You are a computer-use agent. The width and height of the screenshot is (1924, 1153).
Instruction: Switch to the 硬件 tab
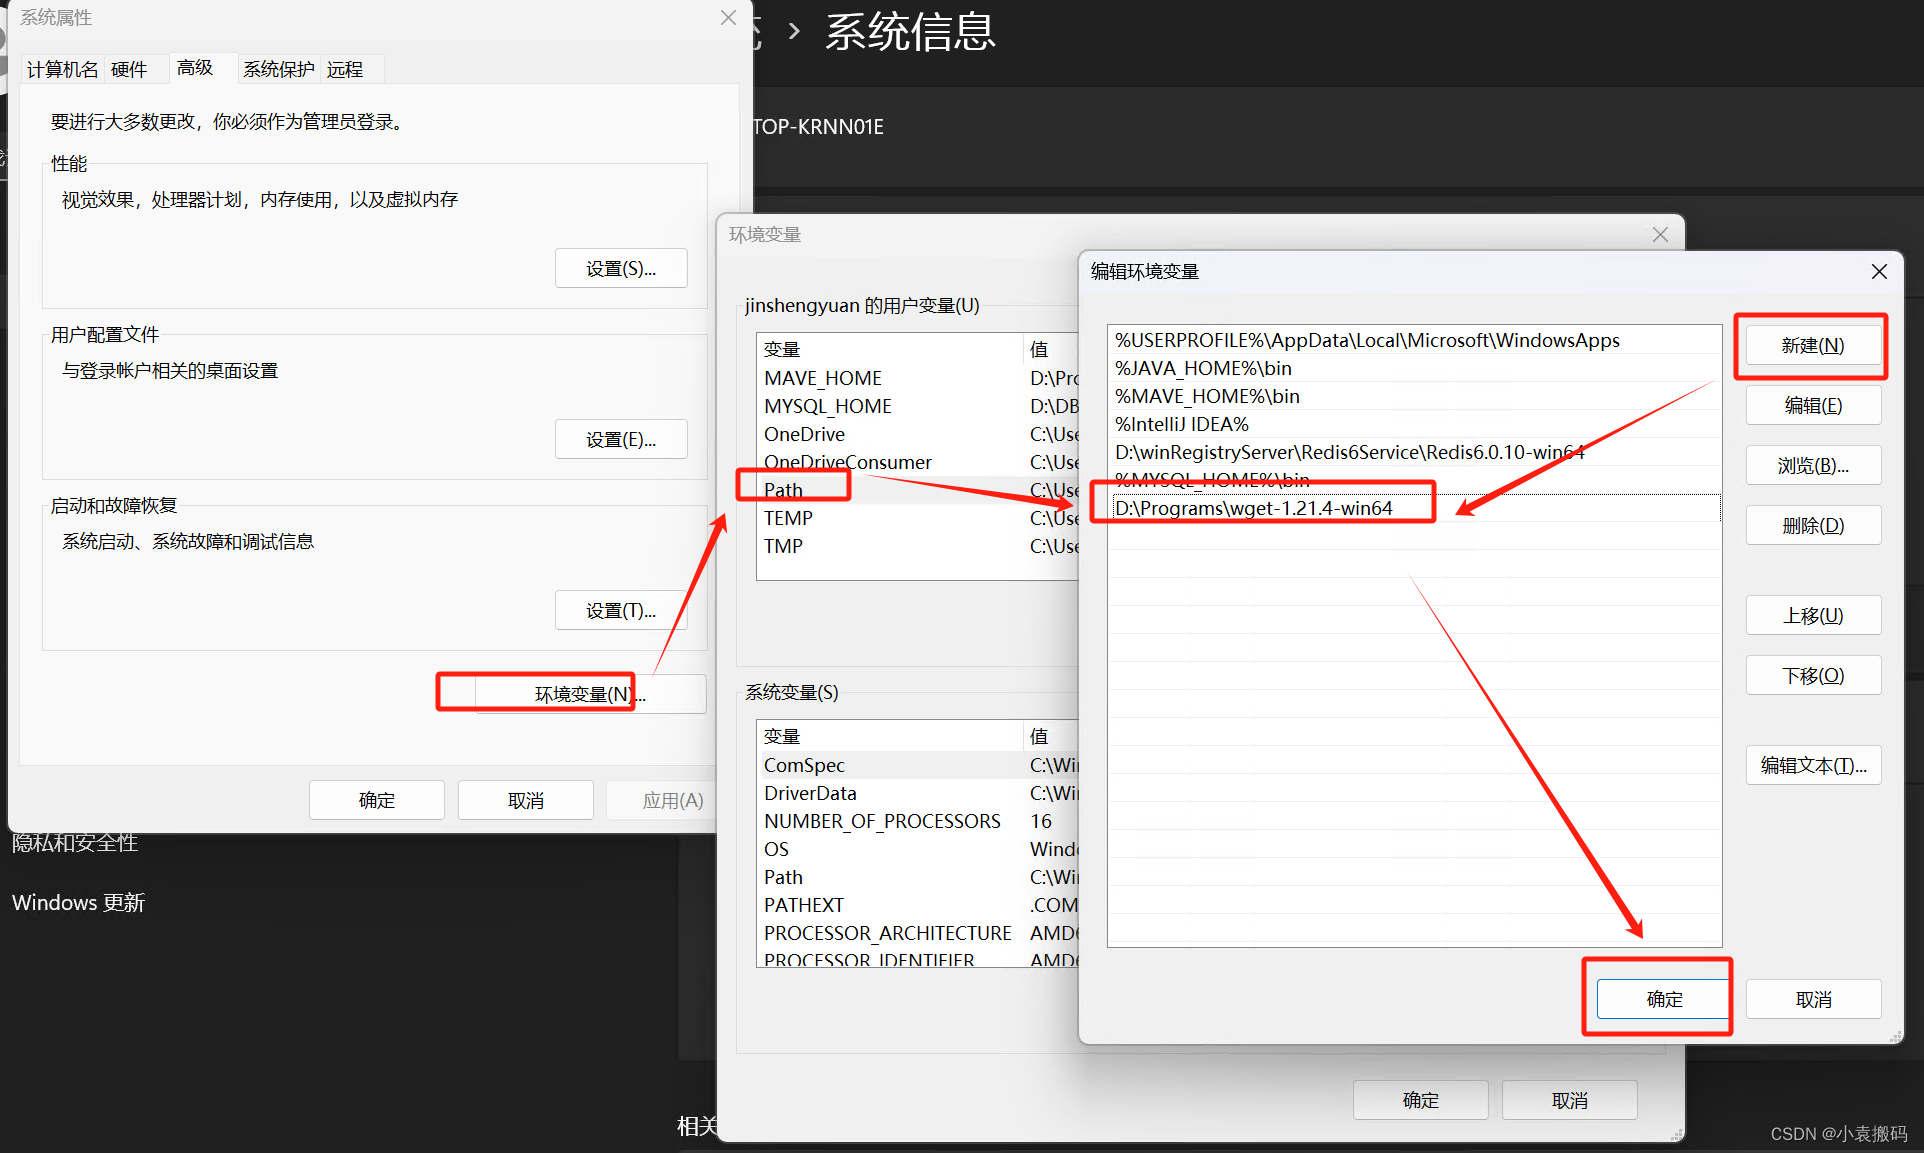(x=129, y=69)
